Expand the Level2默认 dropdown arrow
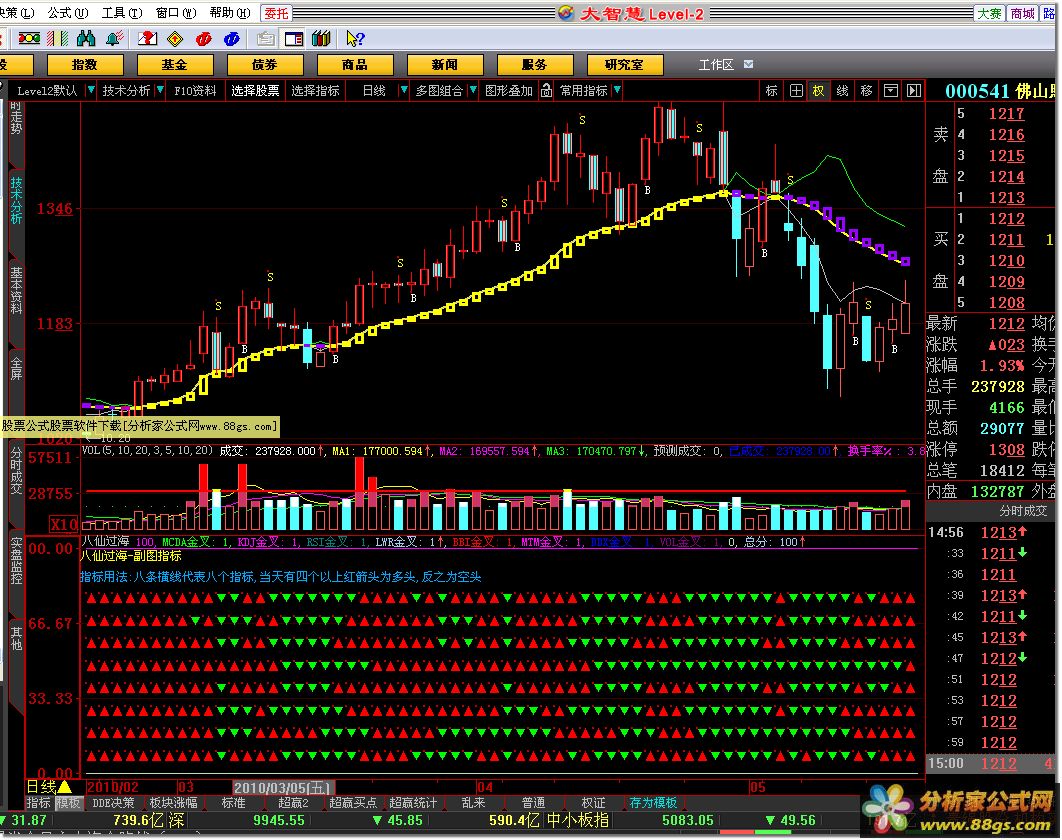 click(90, 90)
